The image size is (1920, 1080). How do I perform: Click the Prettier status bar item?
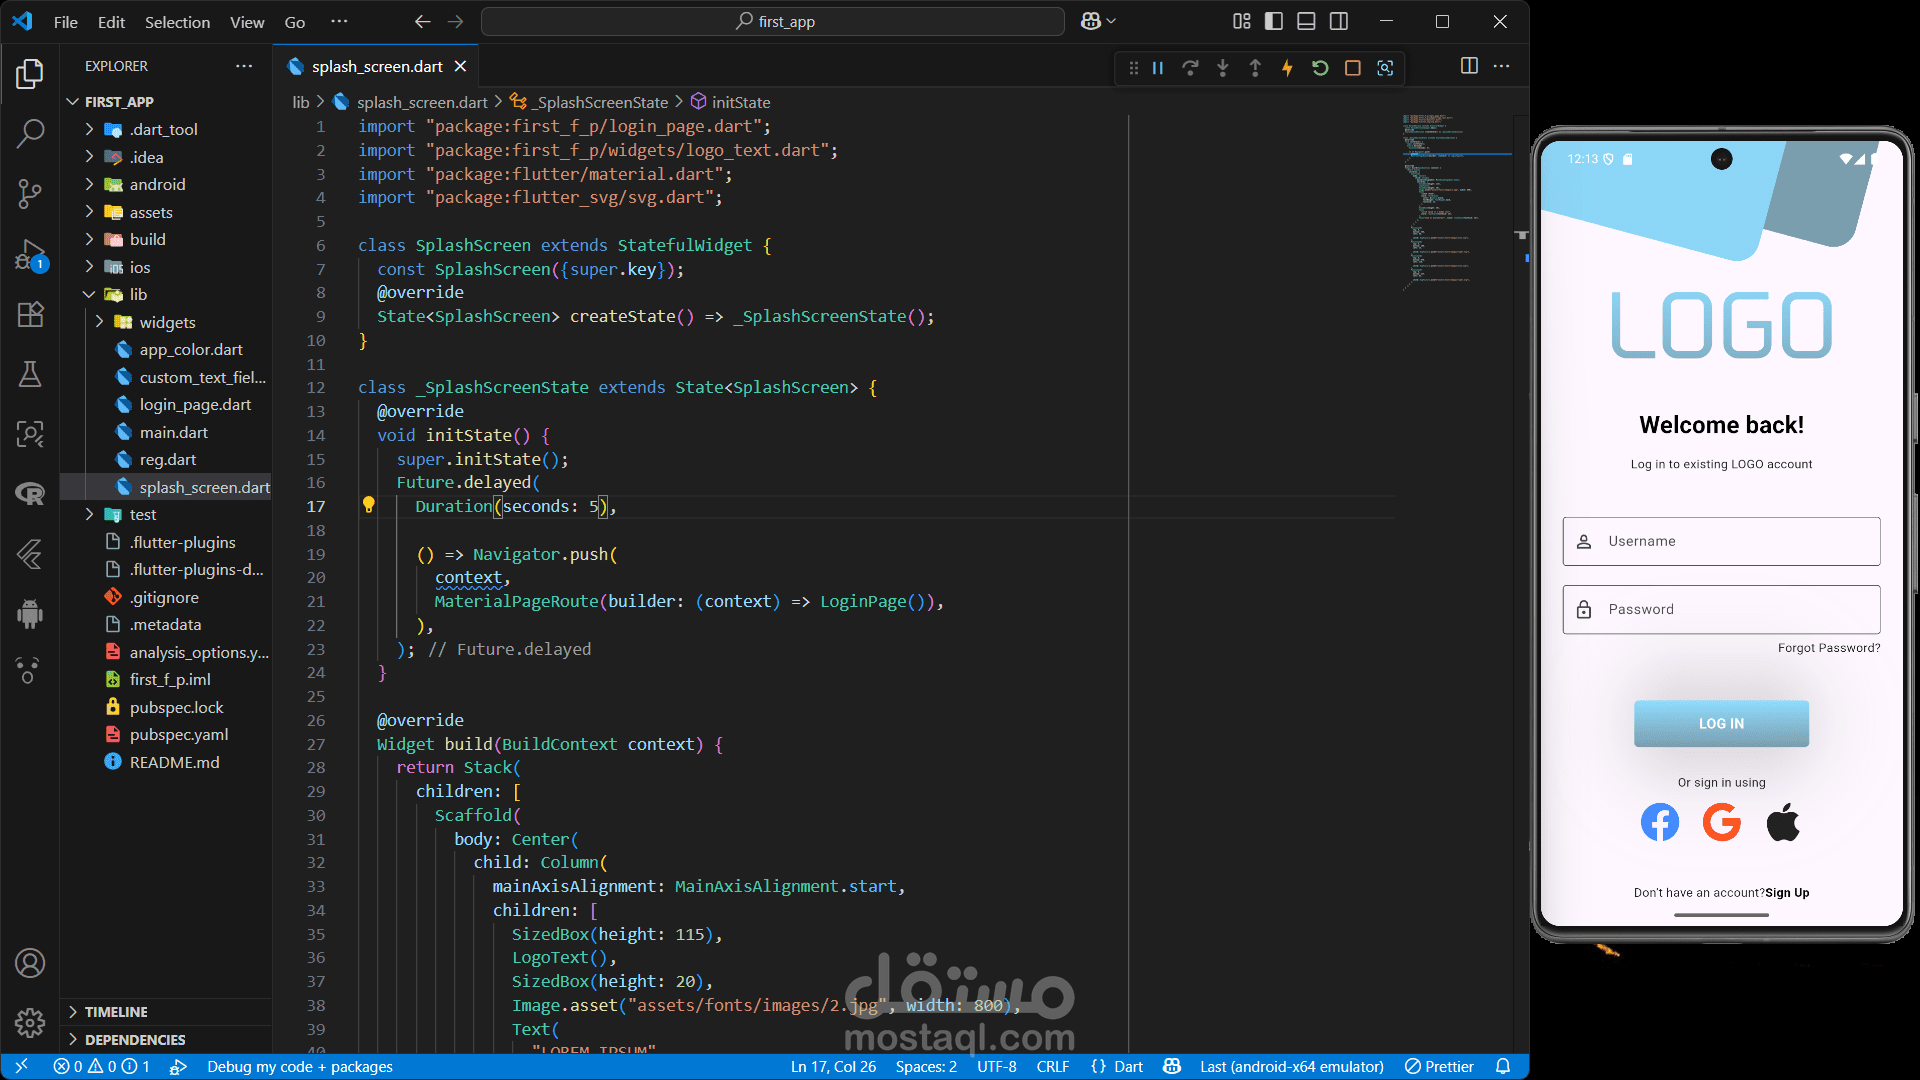[1439, 1067]
